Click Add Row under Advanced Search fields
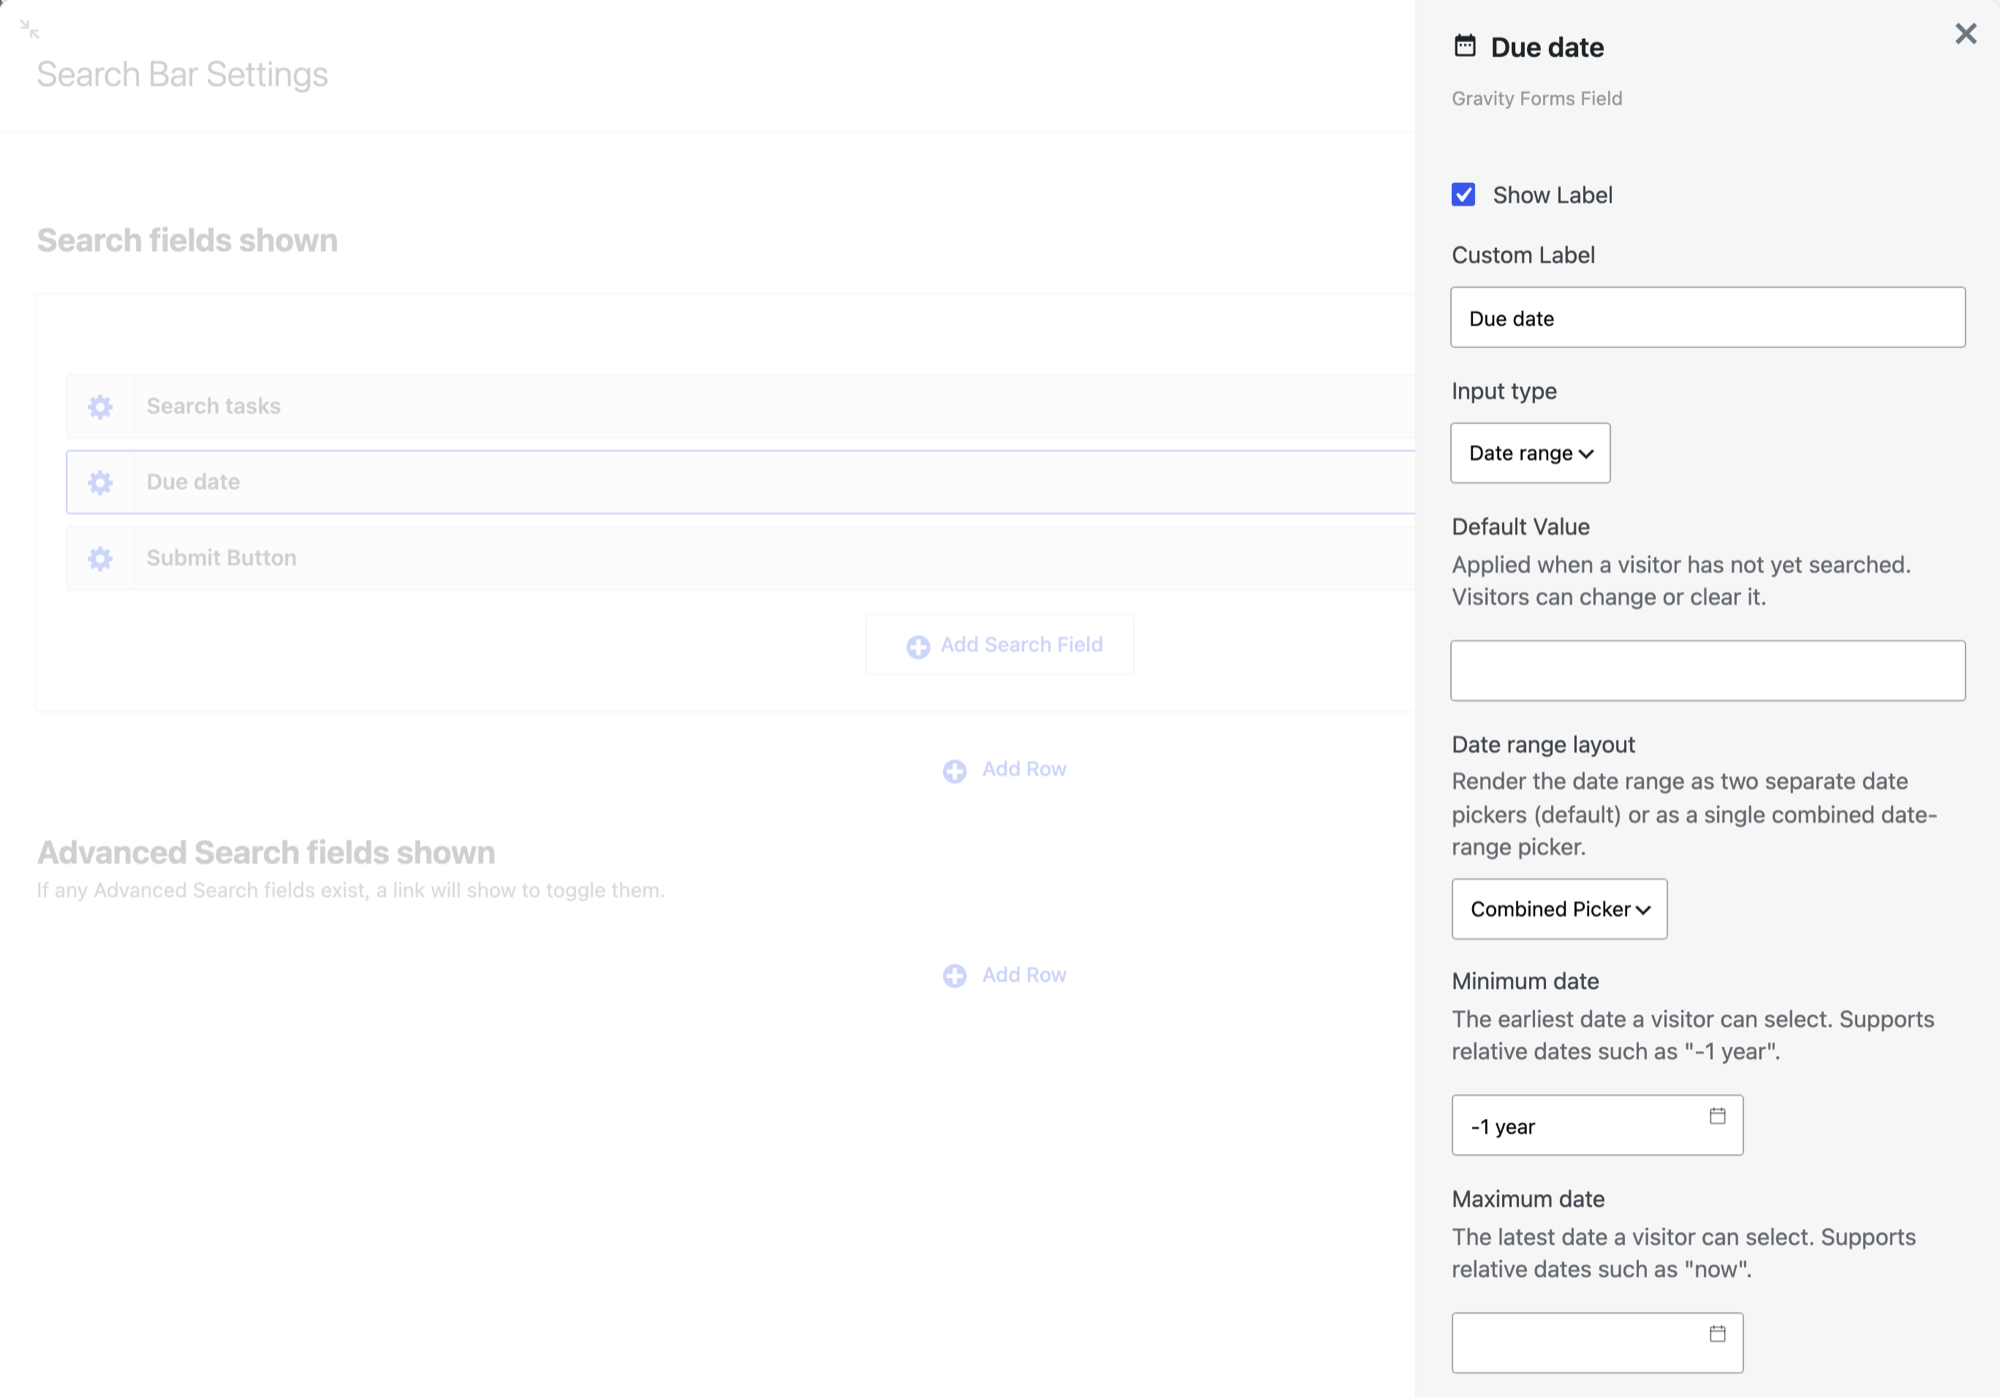This screenshot has width=2000, height=1397. point(1005,975)
